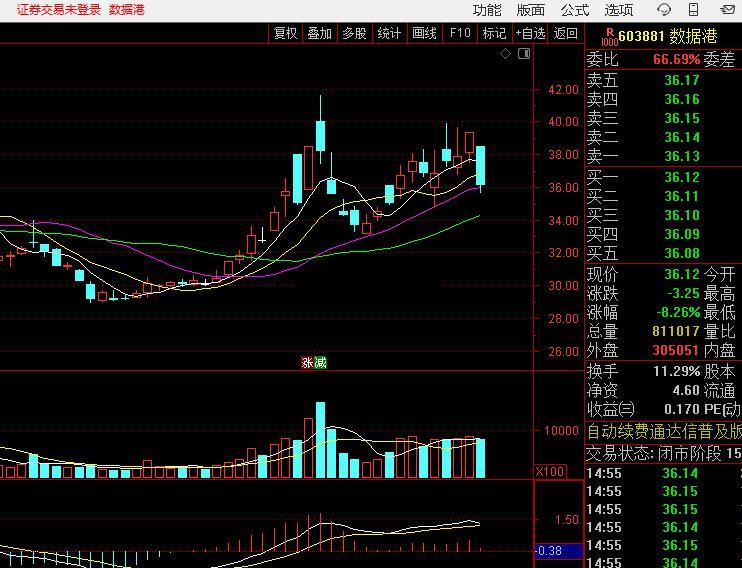
Task: Select 卖三 price 36.15
Action: [681, 118]
